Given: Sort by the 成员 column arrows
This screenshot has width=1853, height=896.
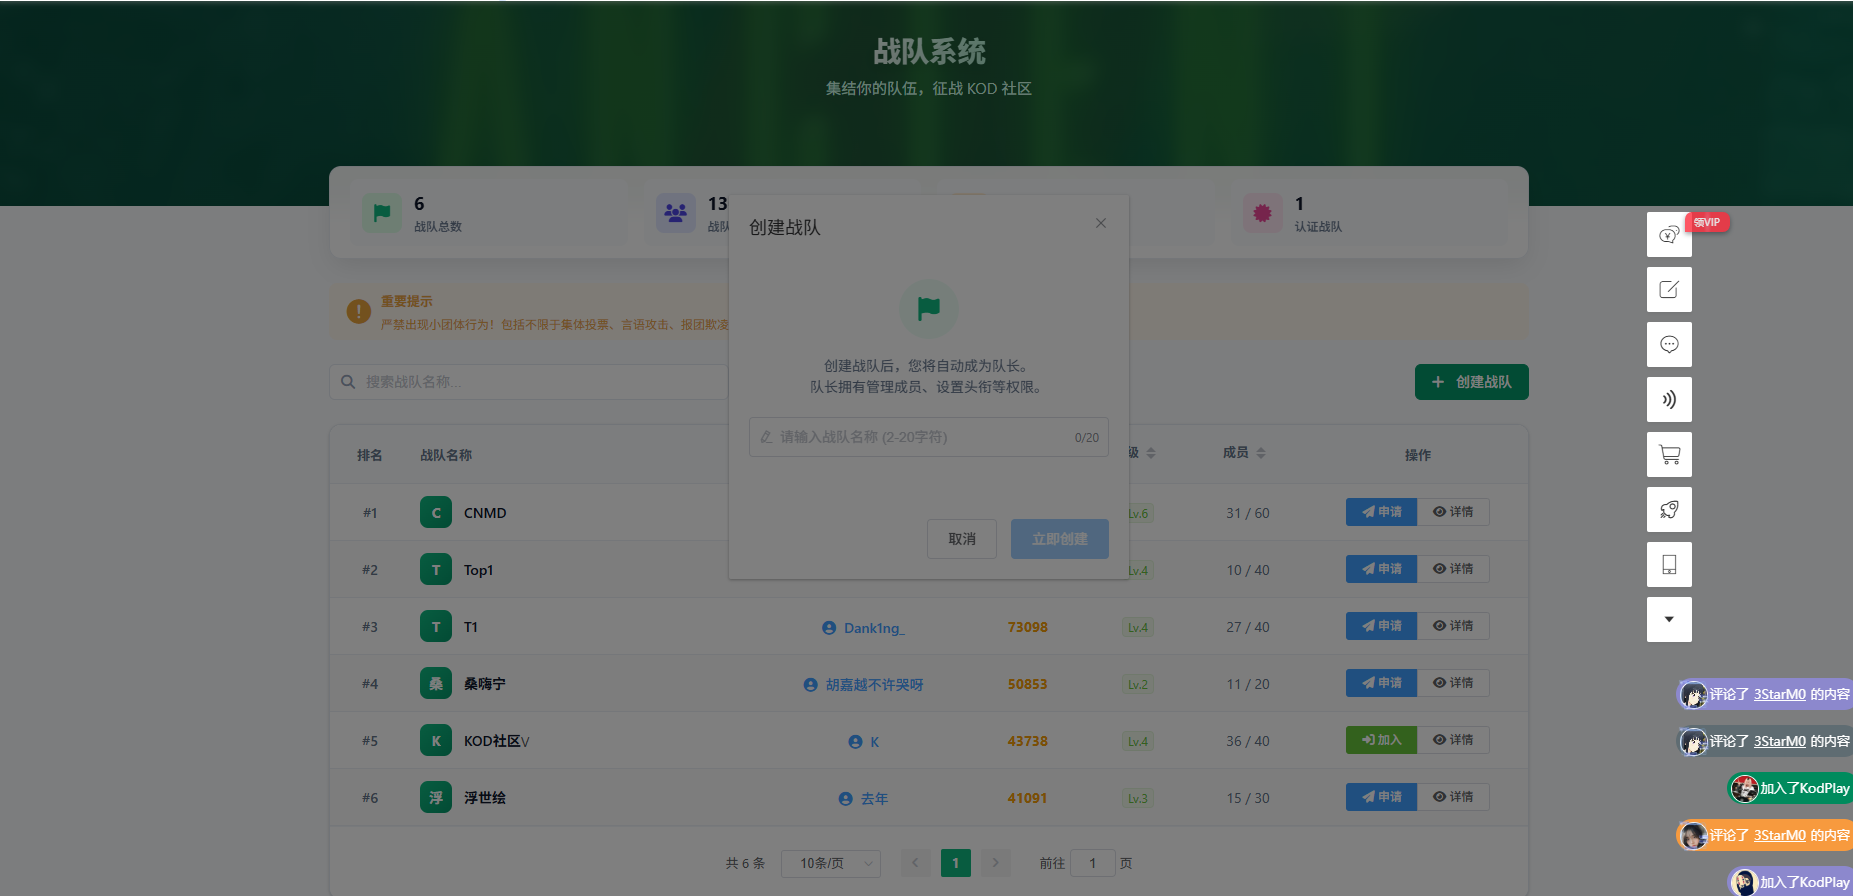Looking at the screenshot, I should coord(1260,453).
